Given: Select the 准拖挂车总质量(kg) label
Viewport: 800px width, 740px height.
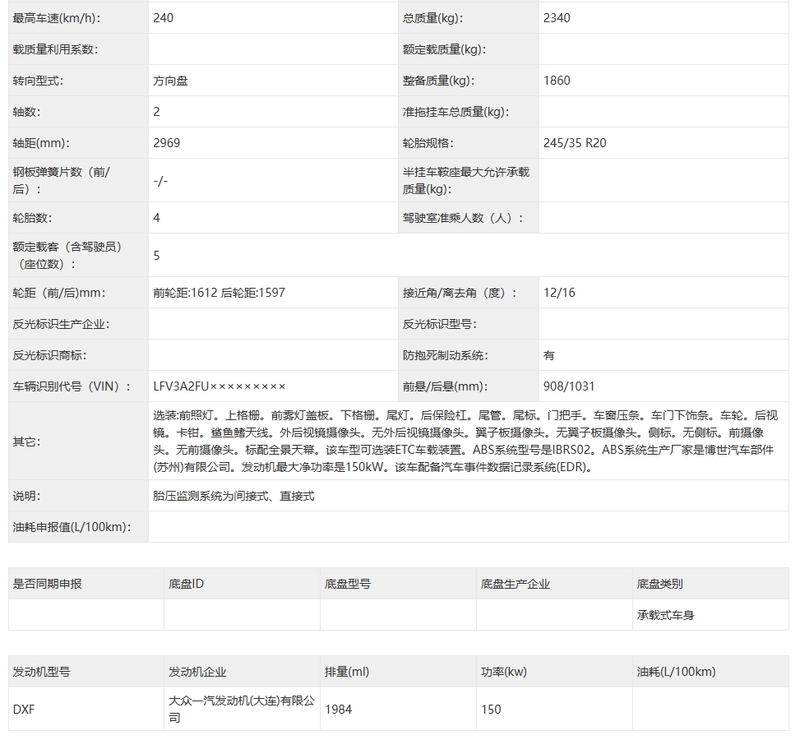Looking at the screenshot, I should click(x=456, y=112).
